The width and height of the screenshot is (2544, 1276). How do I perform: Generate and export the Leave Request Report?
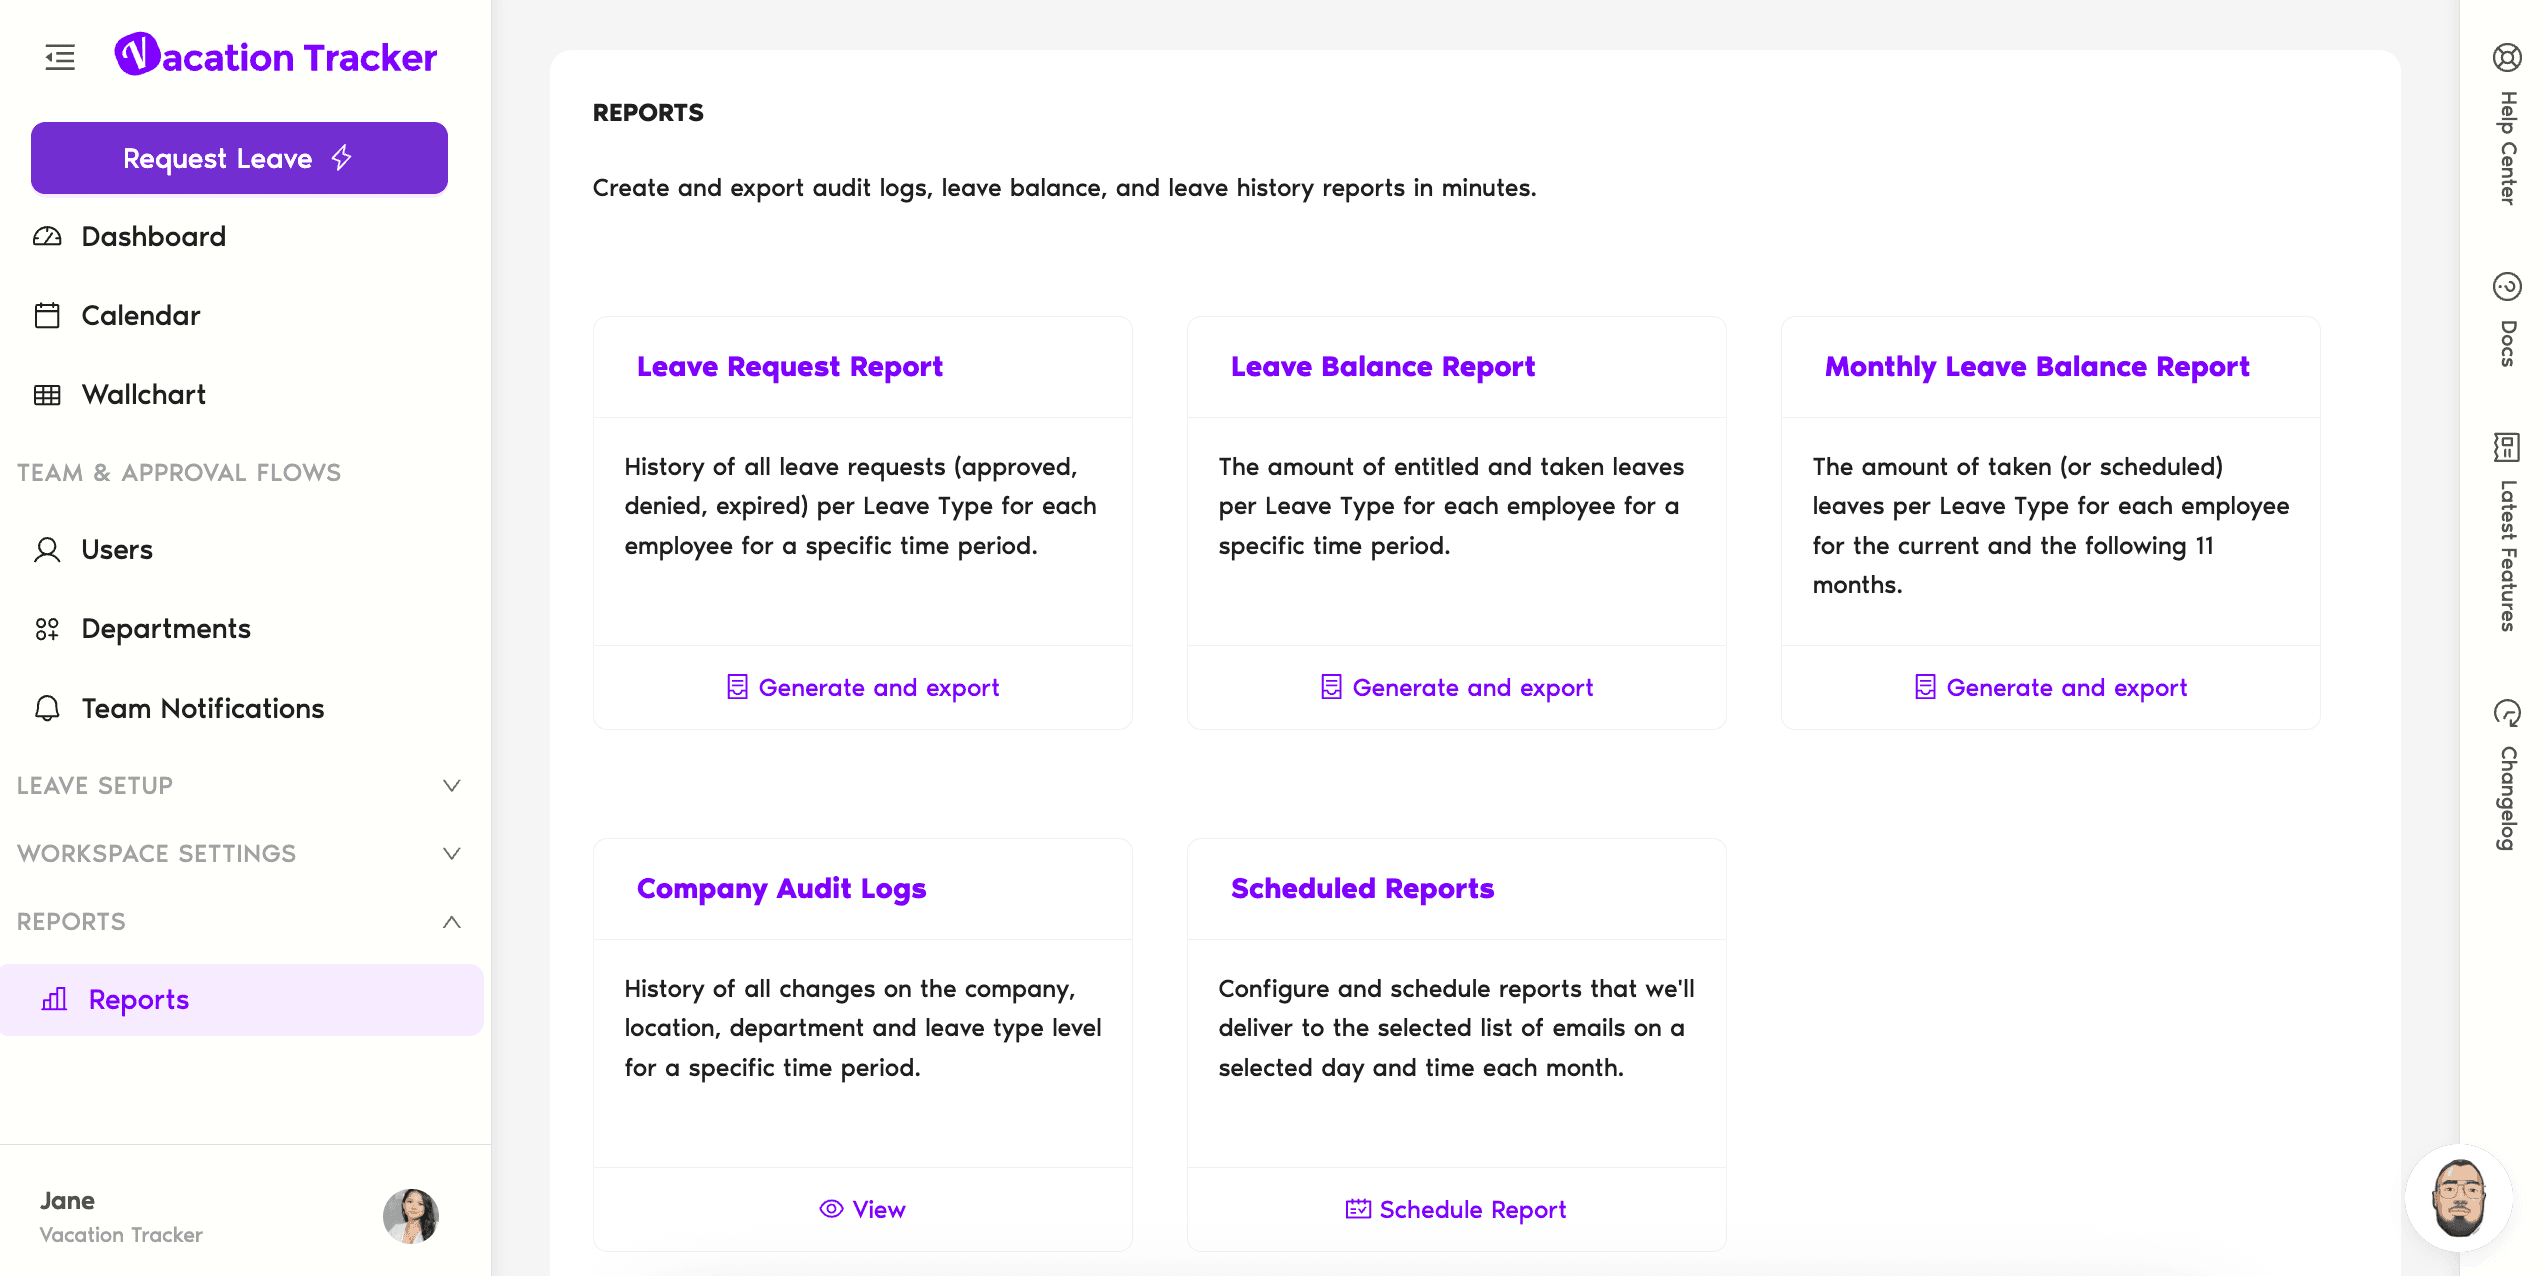pyautogui.click(x=863, y=688)
